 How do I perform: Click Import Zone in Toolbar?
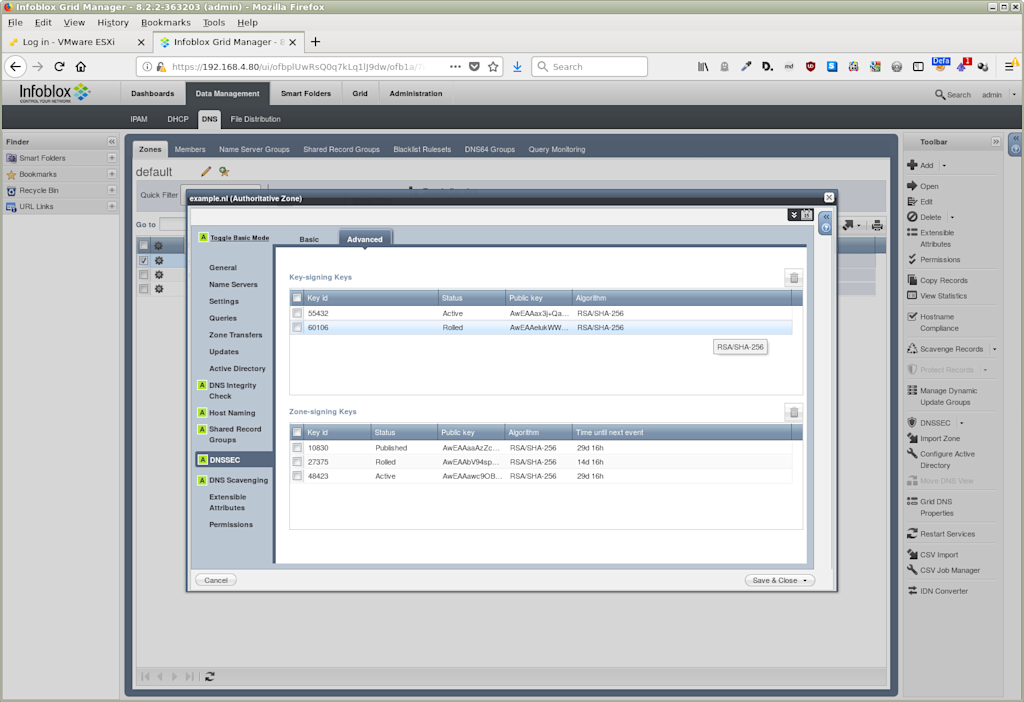940,439
